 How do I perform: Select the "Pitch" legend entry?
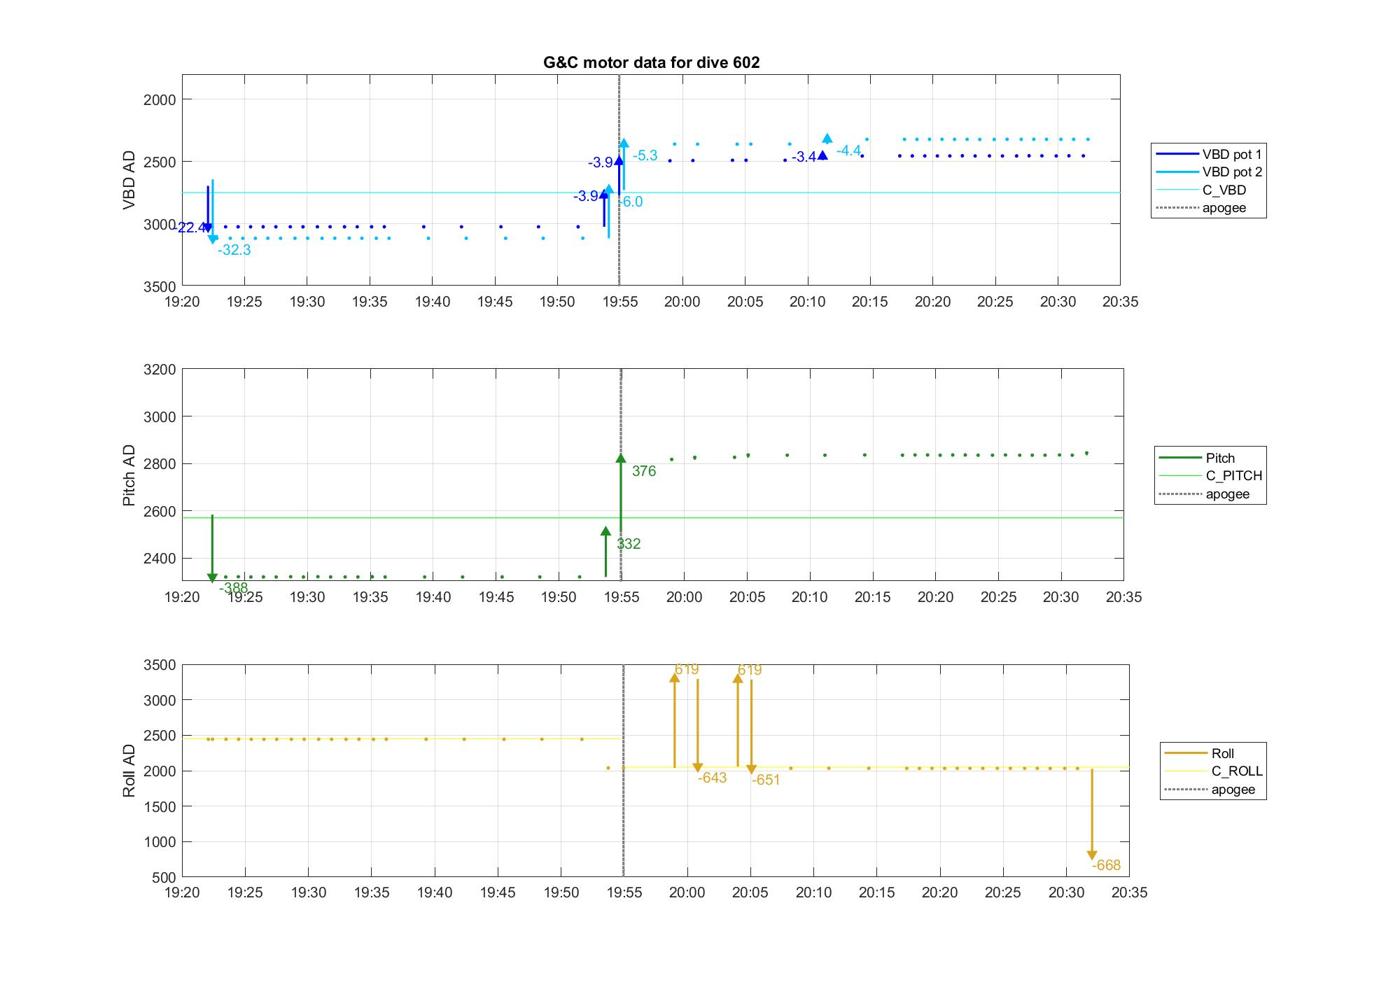[1197, 458]
